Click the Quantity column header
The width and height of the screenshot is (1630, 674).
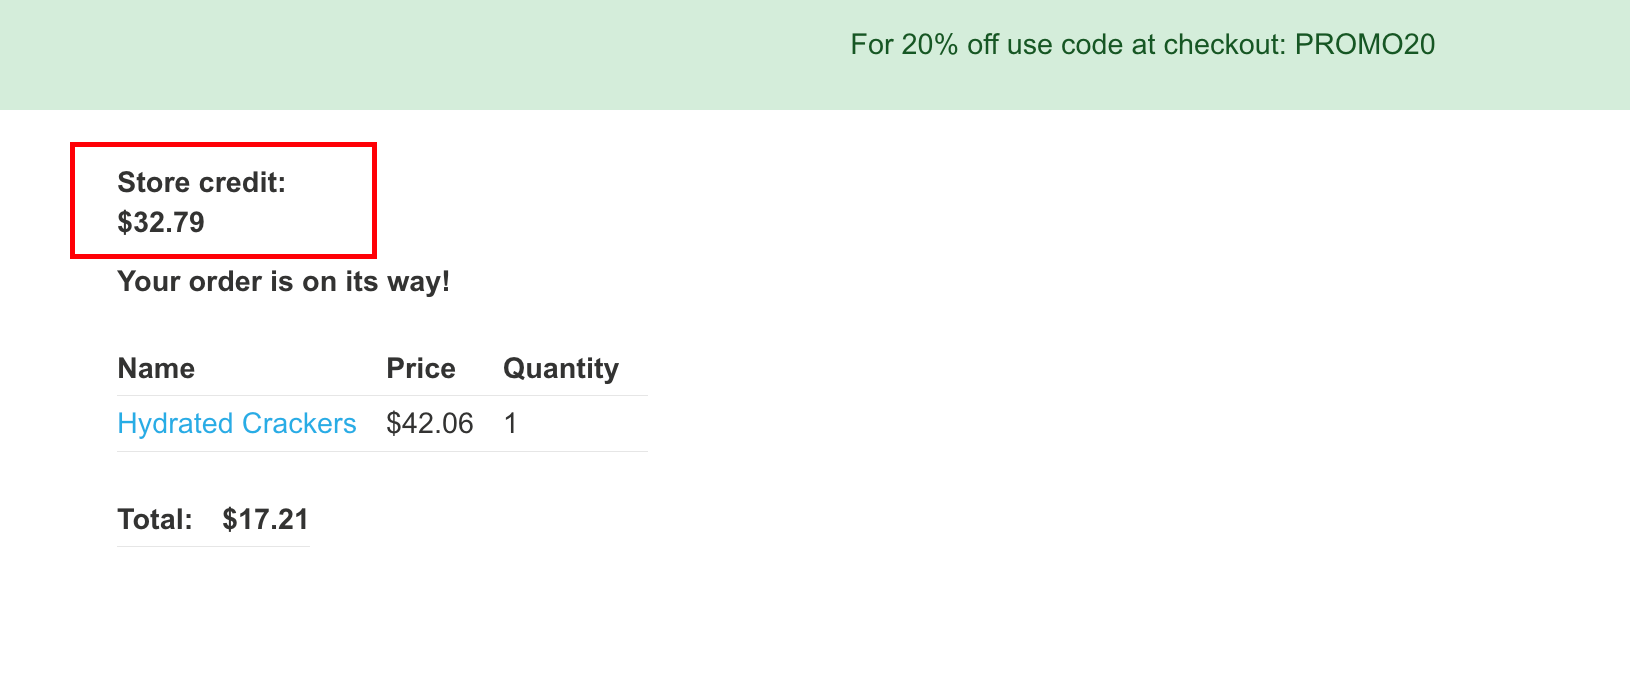coord(560,369)
